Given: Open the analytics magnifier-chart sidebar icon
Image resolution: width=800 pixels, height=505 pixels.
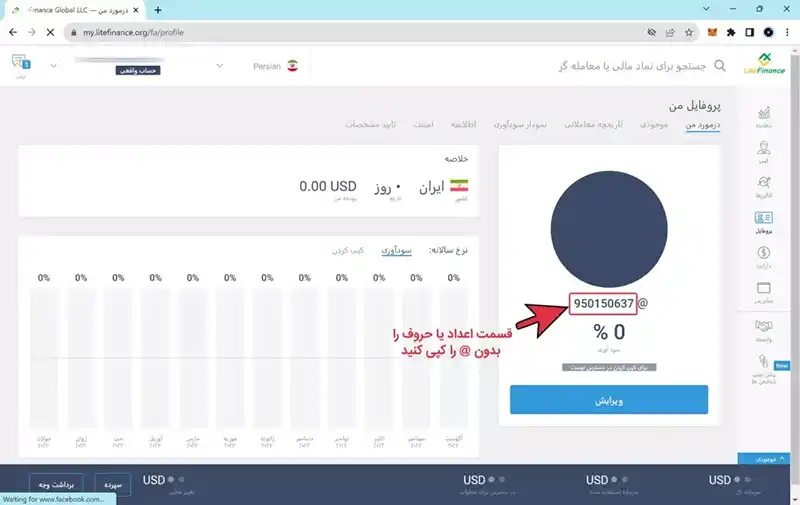Looking at the screenshot, I should click(x=764, y=186).
